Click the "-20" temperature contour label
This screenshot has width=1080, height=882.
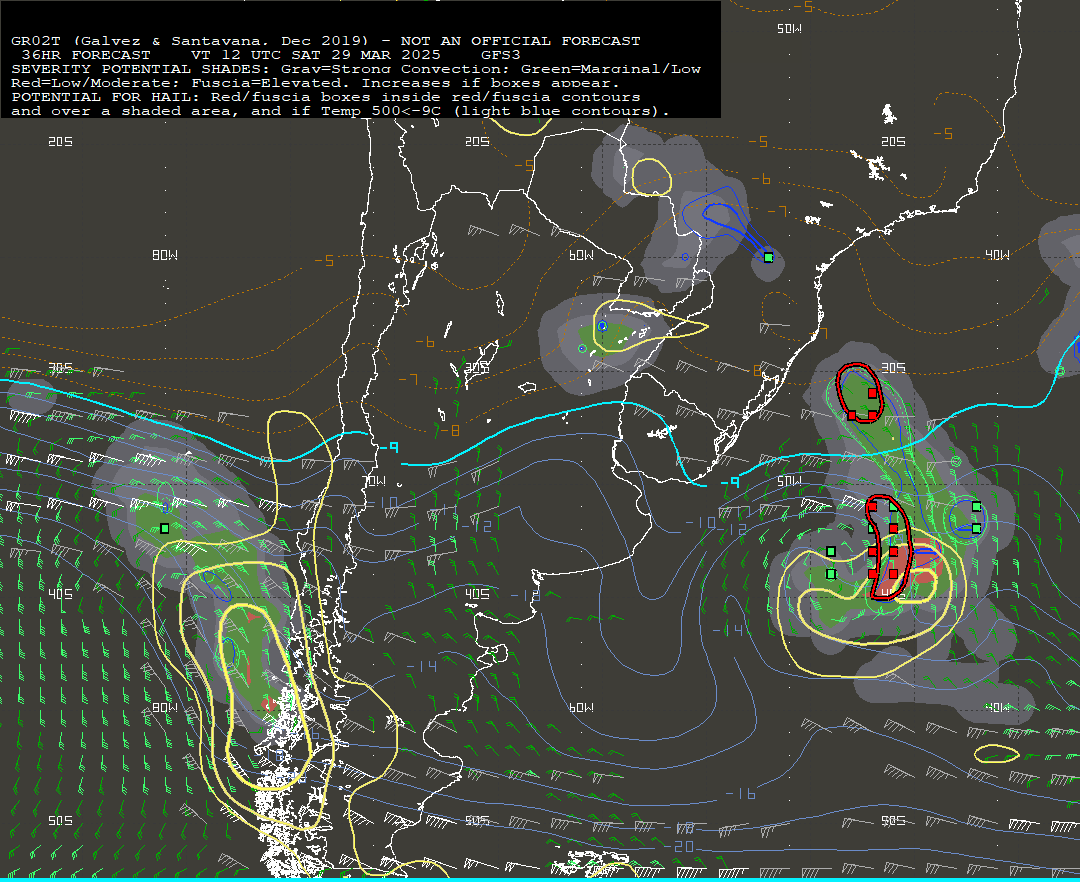pos(679,846)
